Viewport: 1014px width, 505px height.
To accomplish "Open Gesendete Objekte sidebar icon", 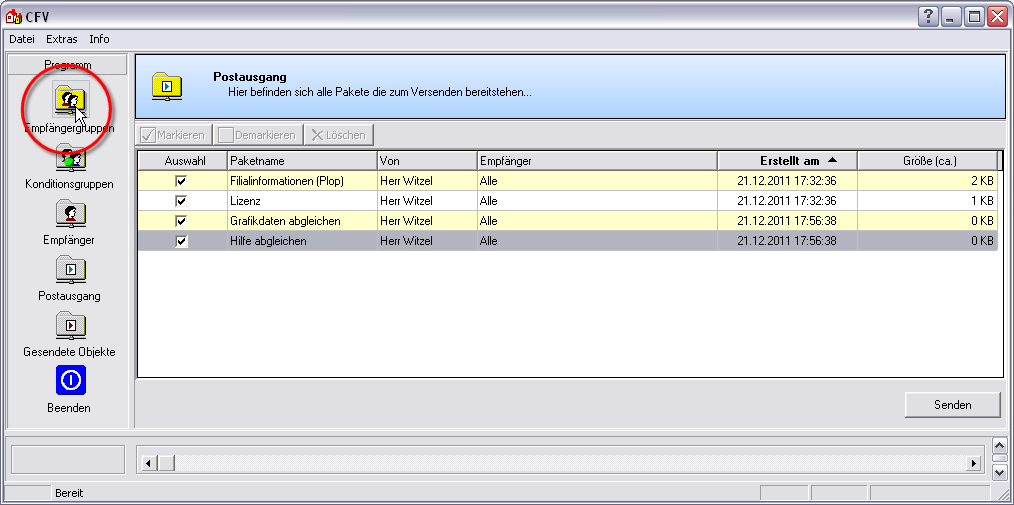I will pos(70,326).
